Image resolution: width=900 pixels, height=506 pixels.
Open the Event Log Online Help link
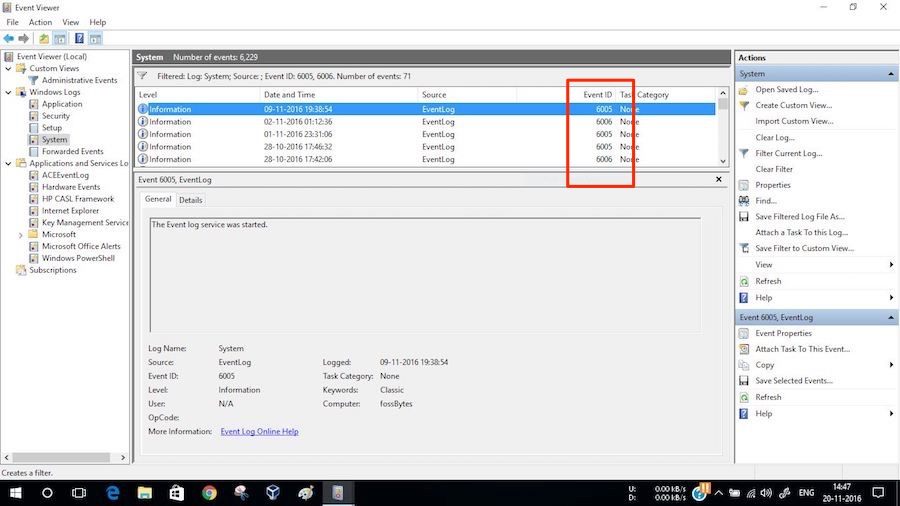coord(259,431)
